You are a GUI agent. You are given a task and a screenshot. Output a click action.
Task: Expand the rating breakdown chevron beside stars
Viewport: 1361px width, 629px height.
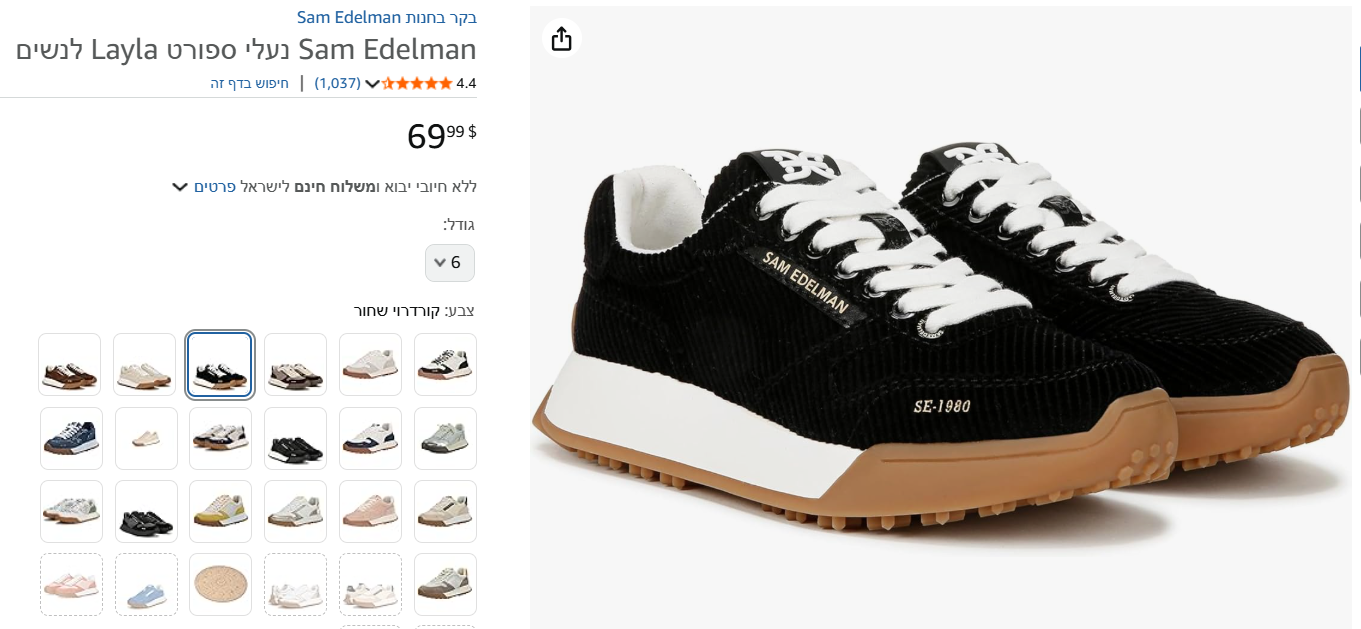[372, 84]
